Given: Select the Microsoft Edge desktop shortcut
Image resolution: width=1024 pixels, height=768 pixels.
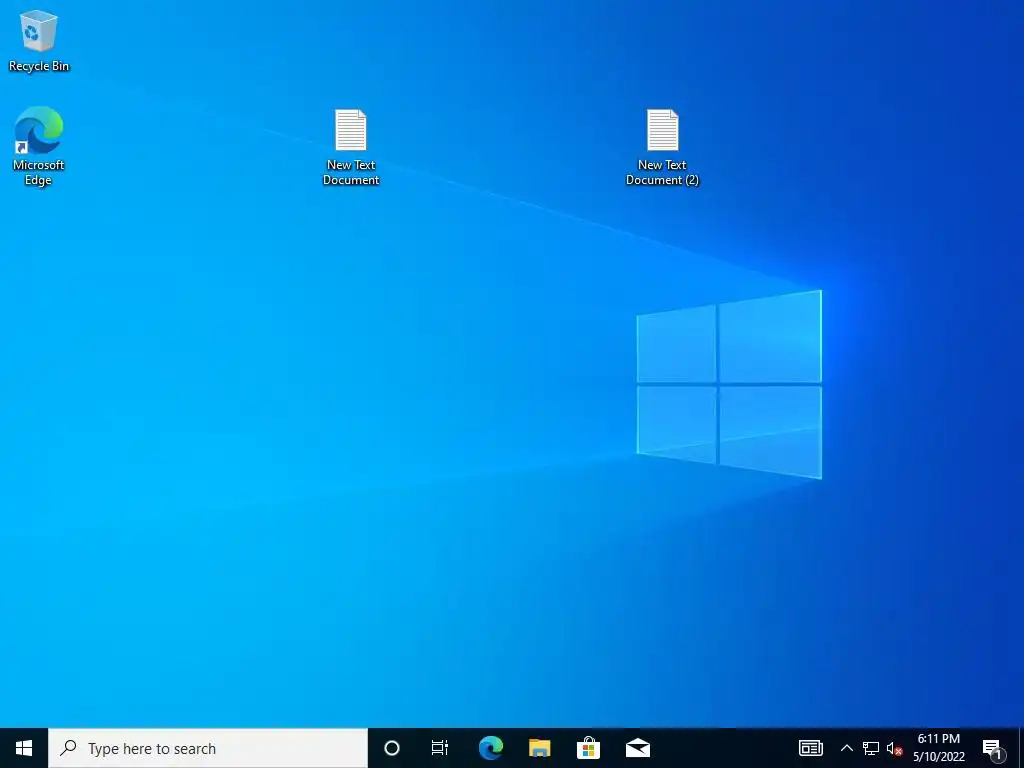Looking at the screenshot, I should point(39,146).
